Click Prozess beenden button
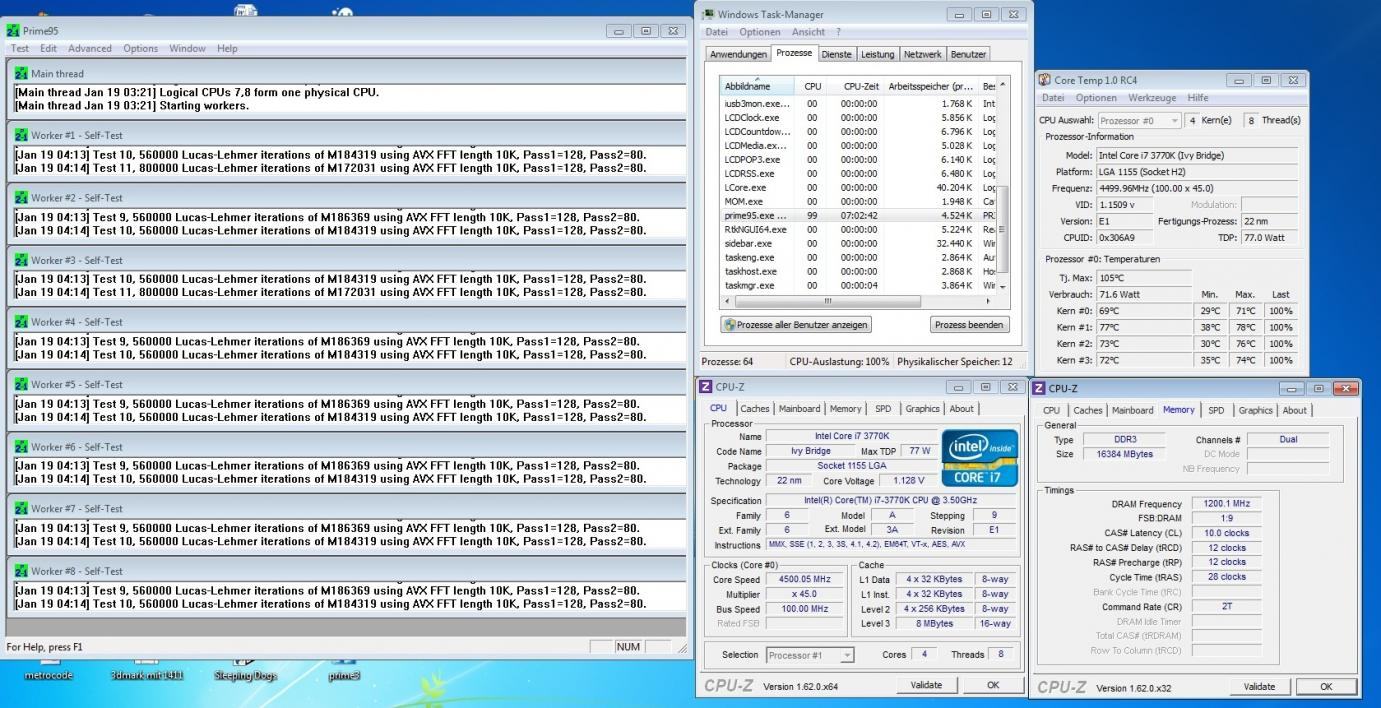 click(969, 325)
